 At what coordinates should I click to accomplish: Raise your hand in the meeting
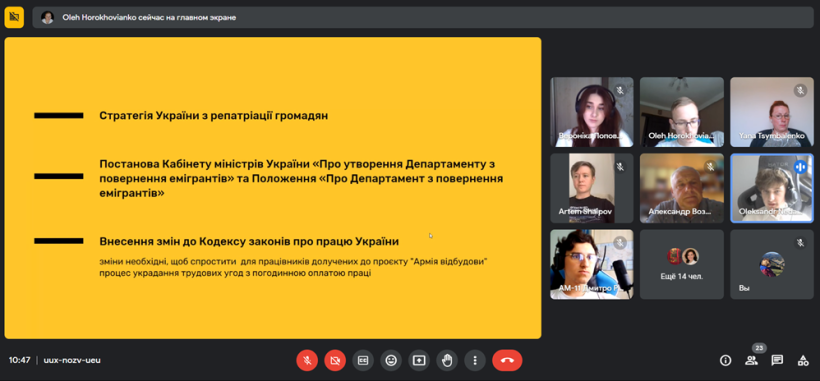[447, 360]
